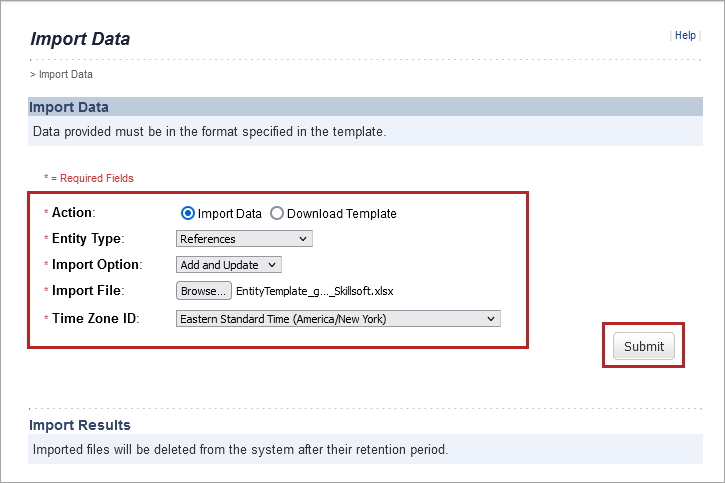Screen dimensions: 725x483
Task: Click the Submit button
Action: coord(643,346)
